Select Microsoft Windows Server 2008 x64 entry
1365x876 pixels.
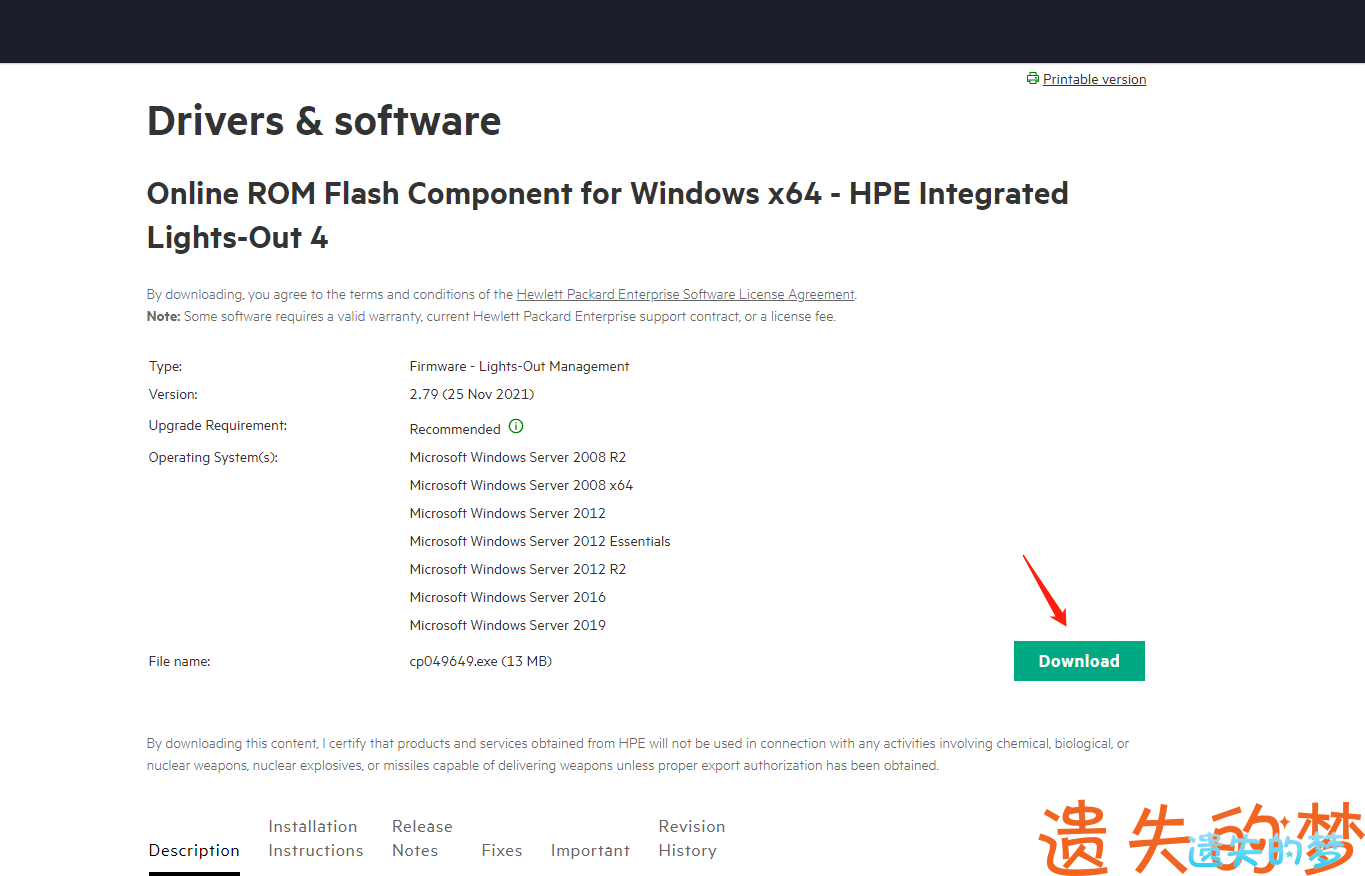[x=521, y=485]
